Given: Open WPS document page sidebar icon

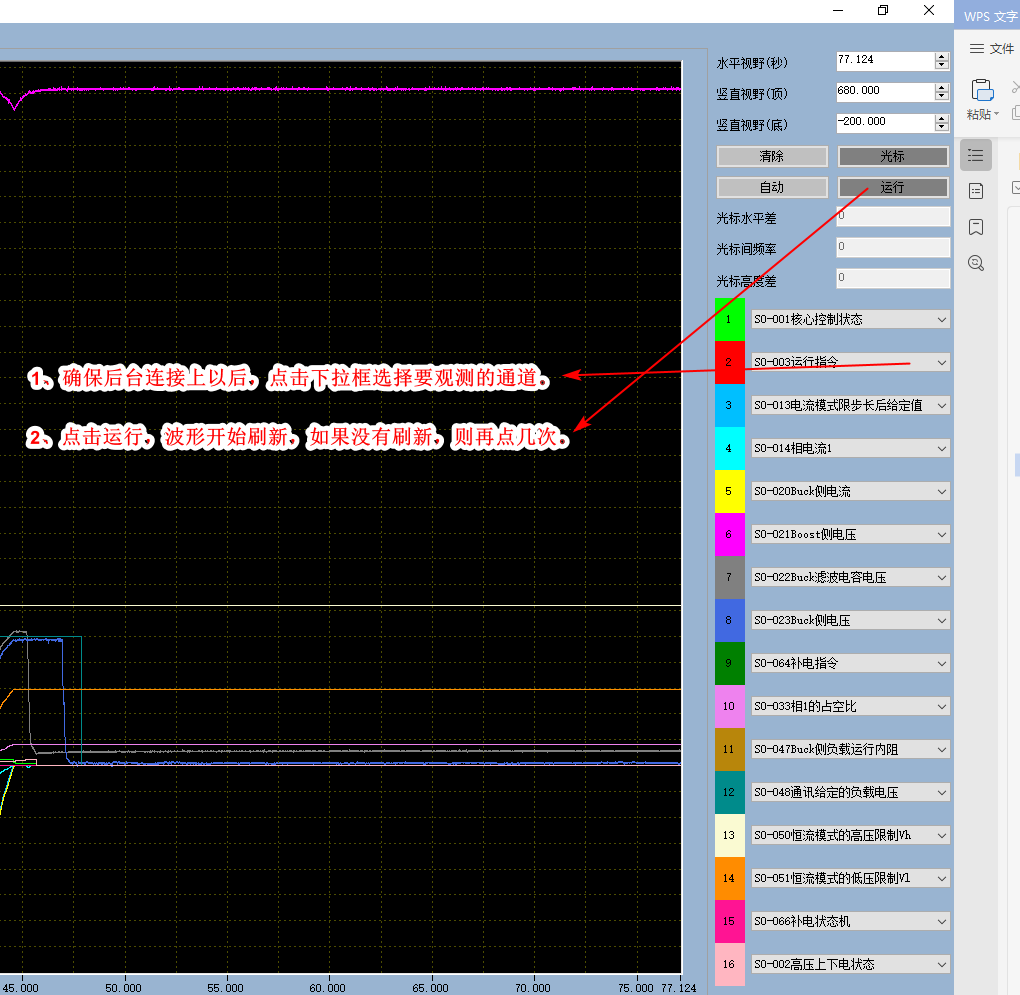Looking at the screenshot, I should coord(976,191).
